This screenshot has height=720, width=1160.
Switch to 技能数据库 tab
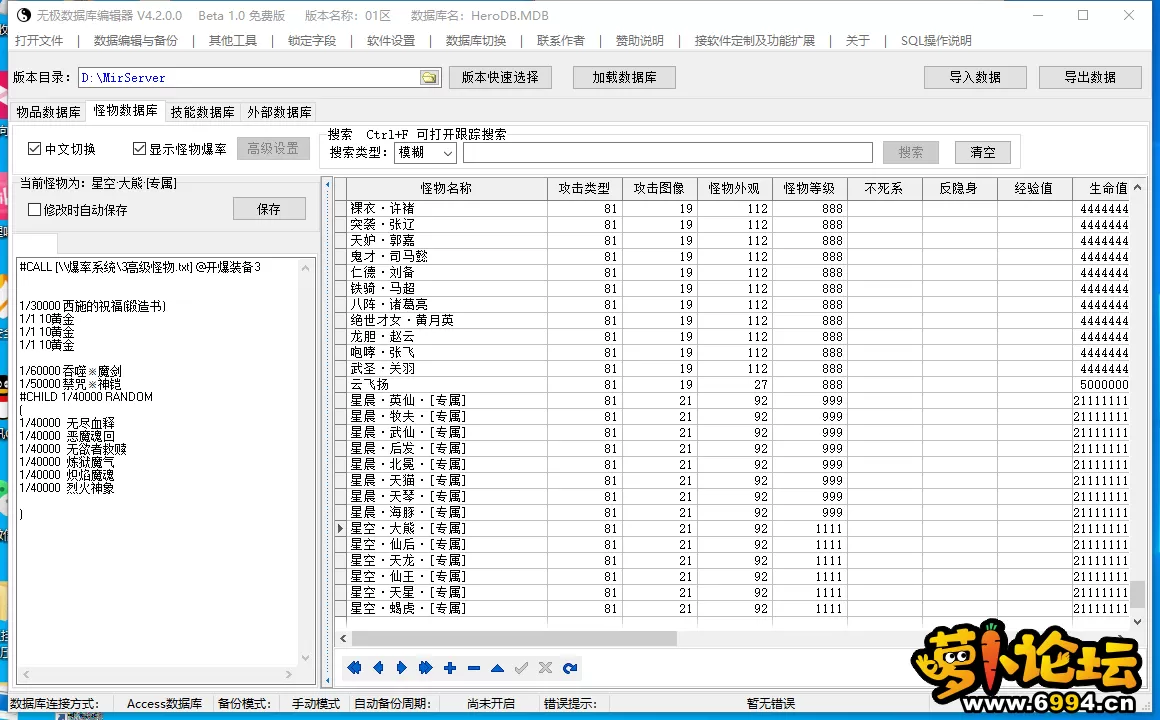[203, 112]
